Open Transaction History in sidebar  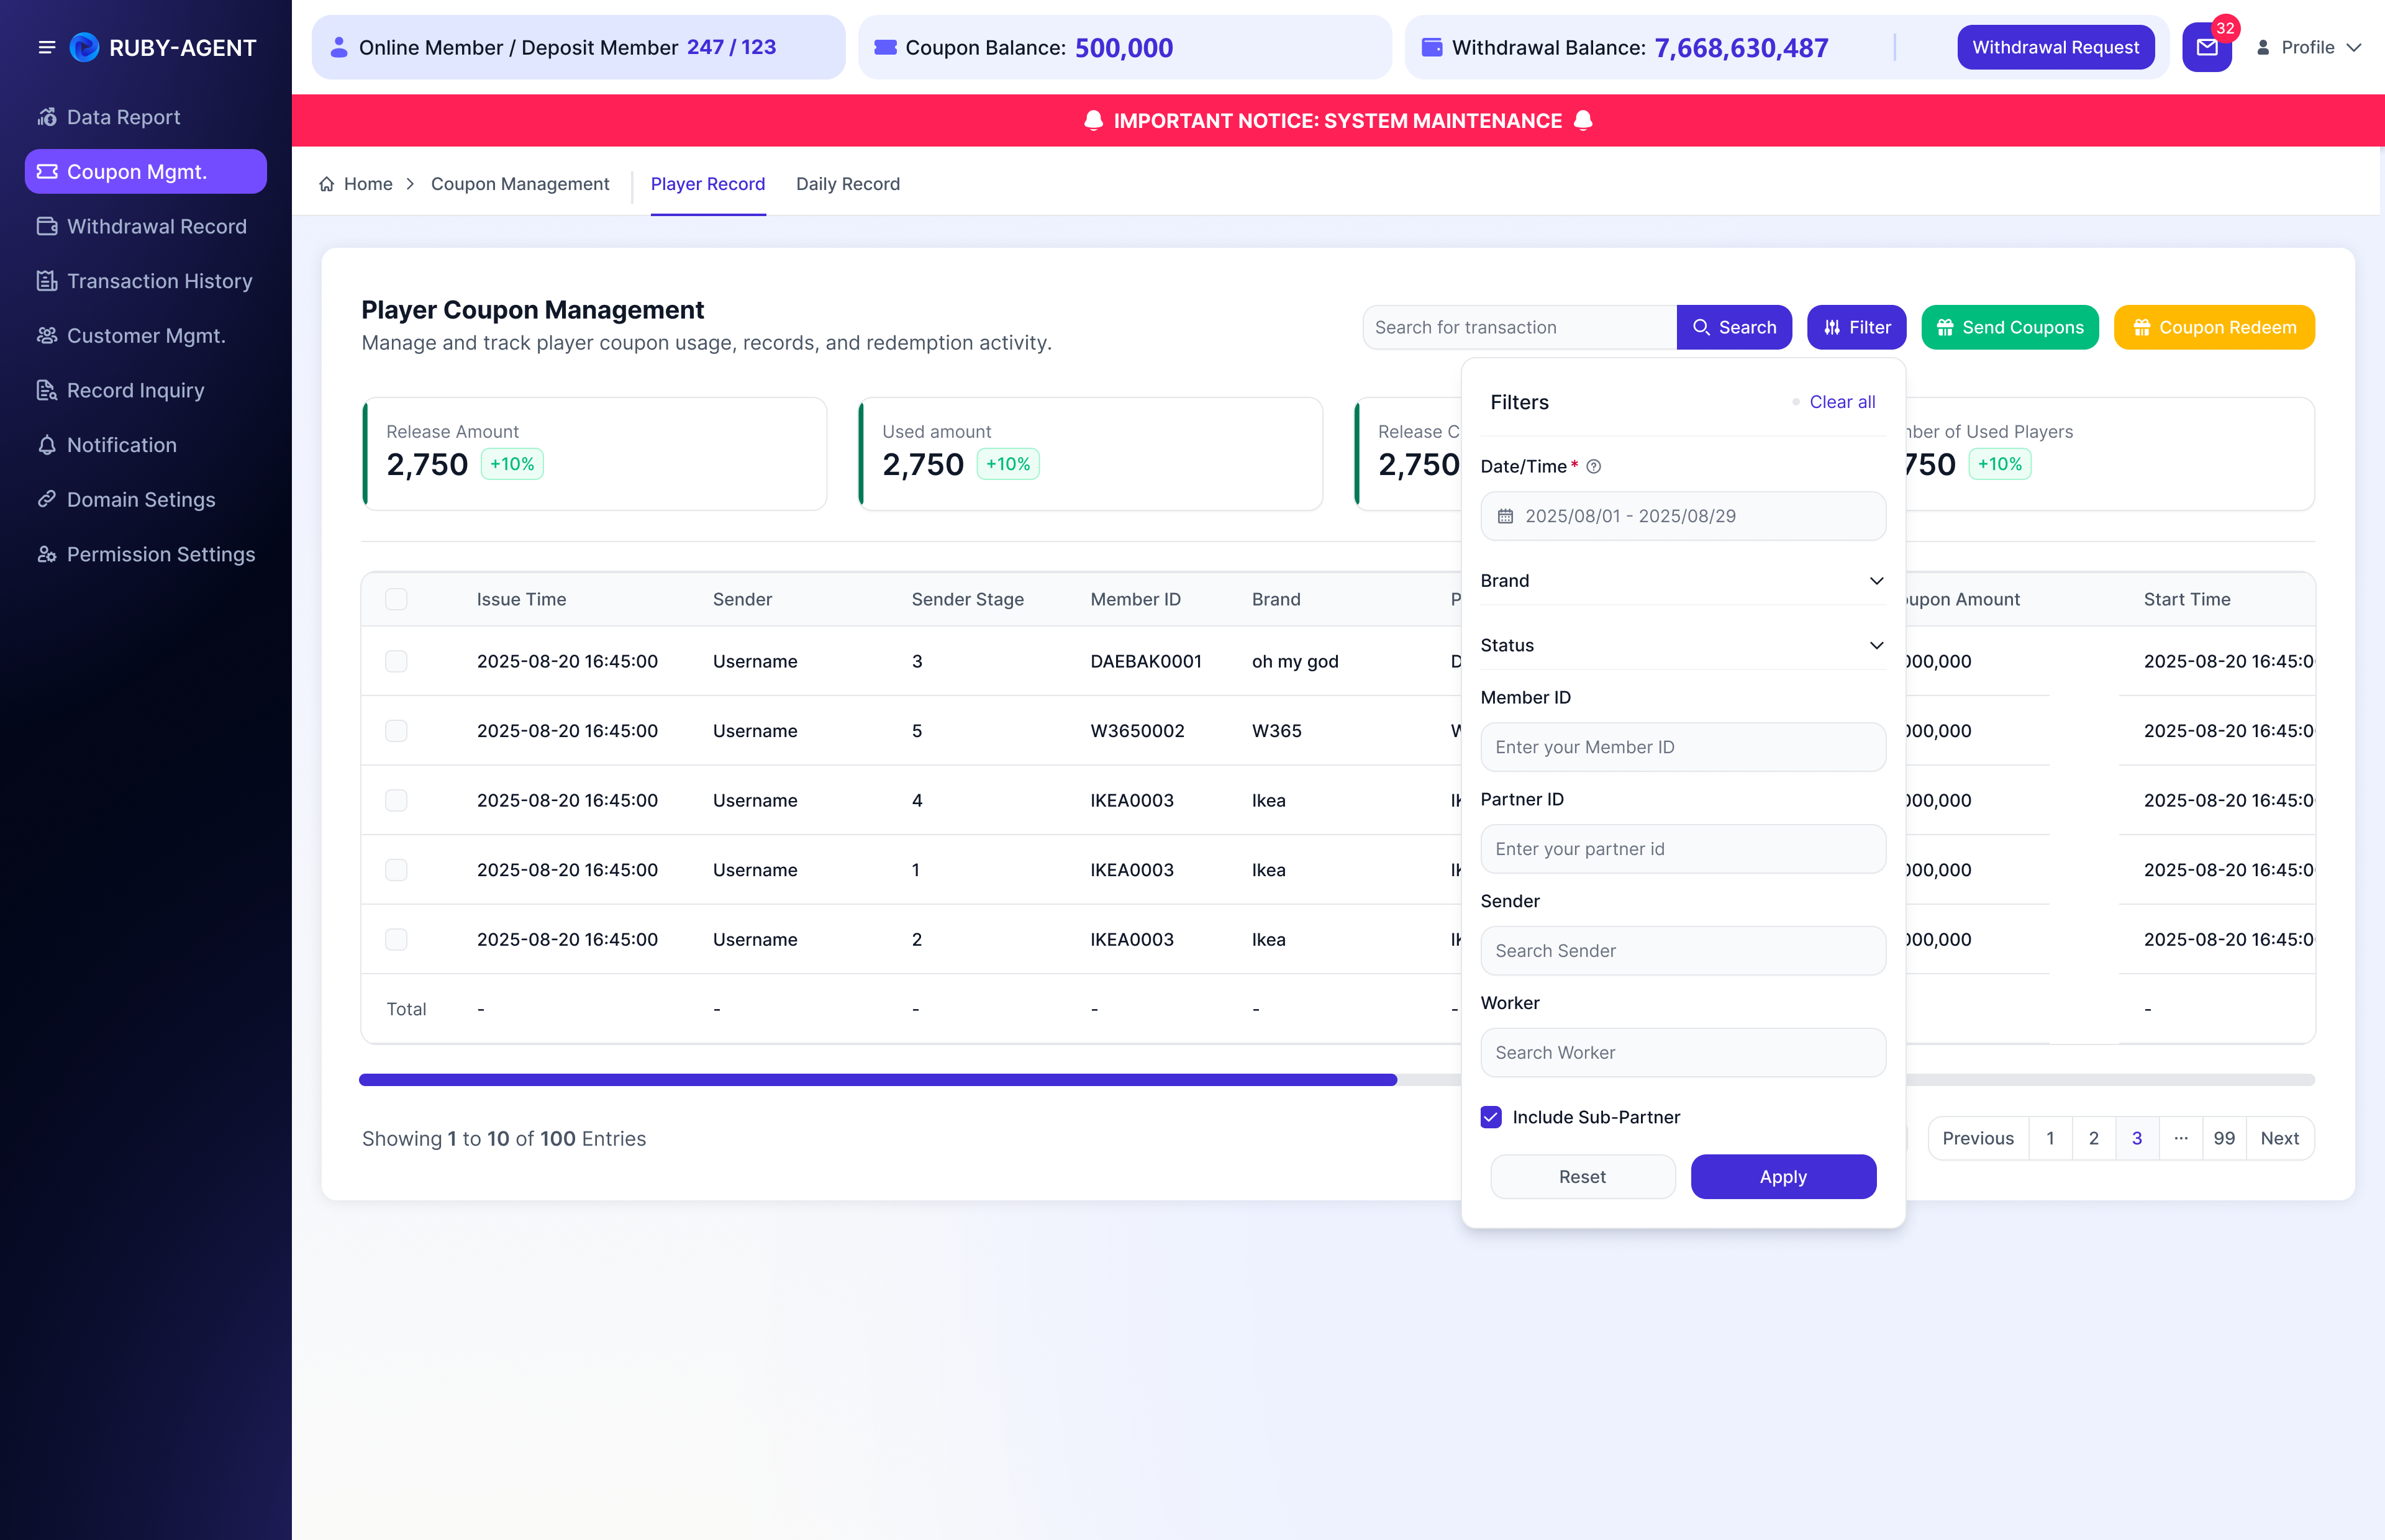146,281
